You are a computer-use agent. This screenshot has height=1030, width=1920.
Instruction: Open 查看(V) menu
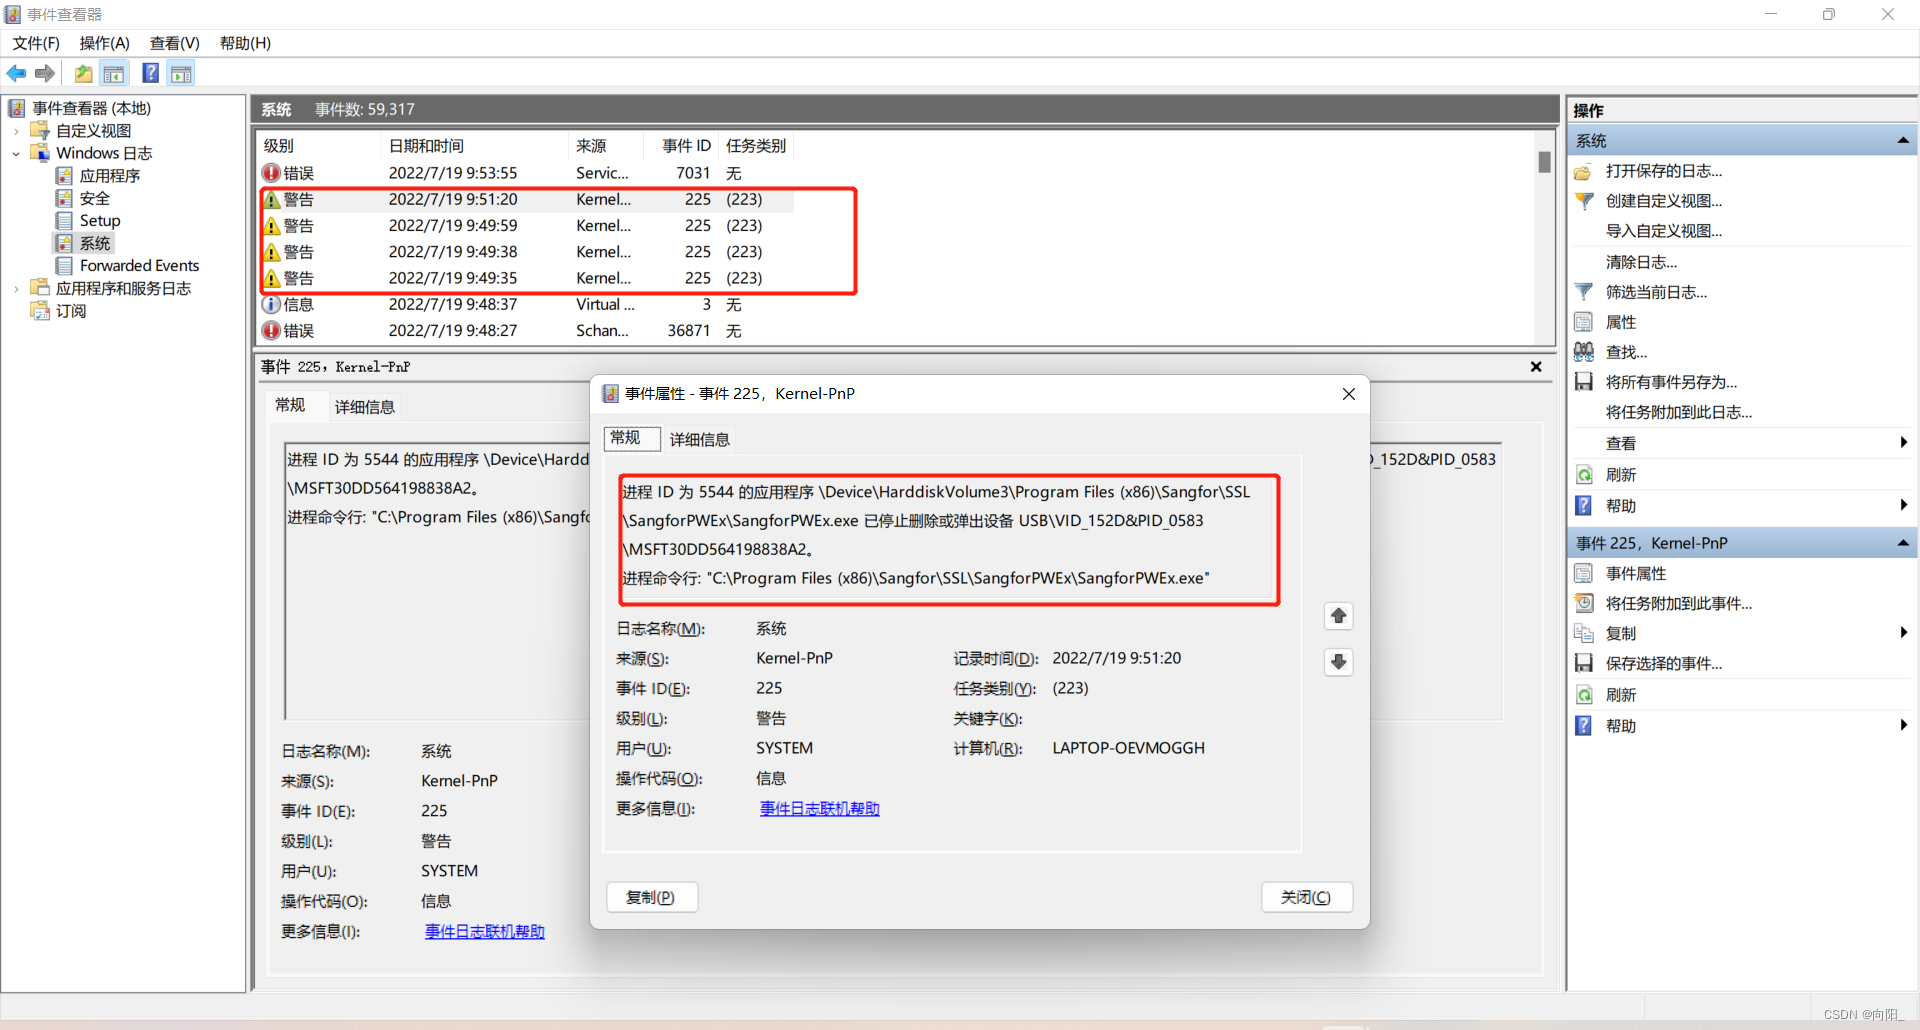click(175, 43)
